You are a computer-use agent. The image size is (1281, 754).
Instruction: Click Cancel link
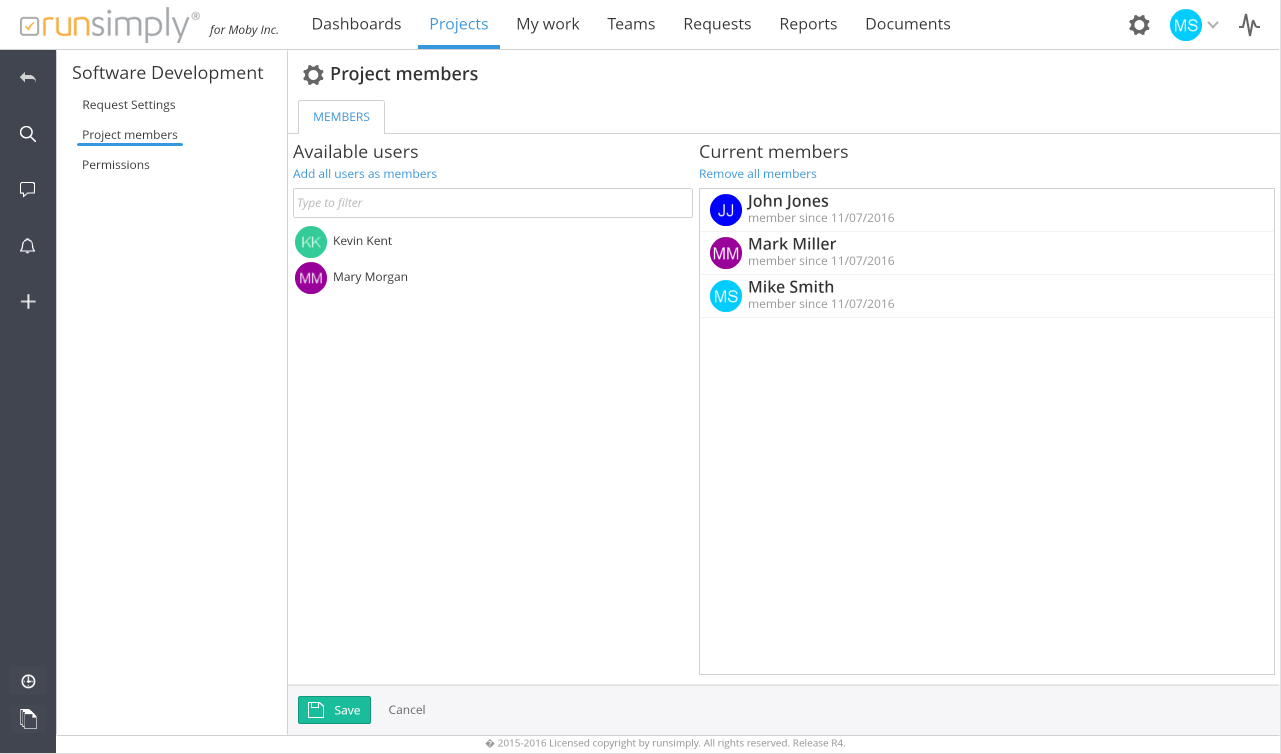407,710
